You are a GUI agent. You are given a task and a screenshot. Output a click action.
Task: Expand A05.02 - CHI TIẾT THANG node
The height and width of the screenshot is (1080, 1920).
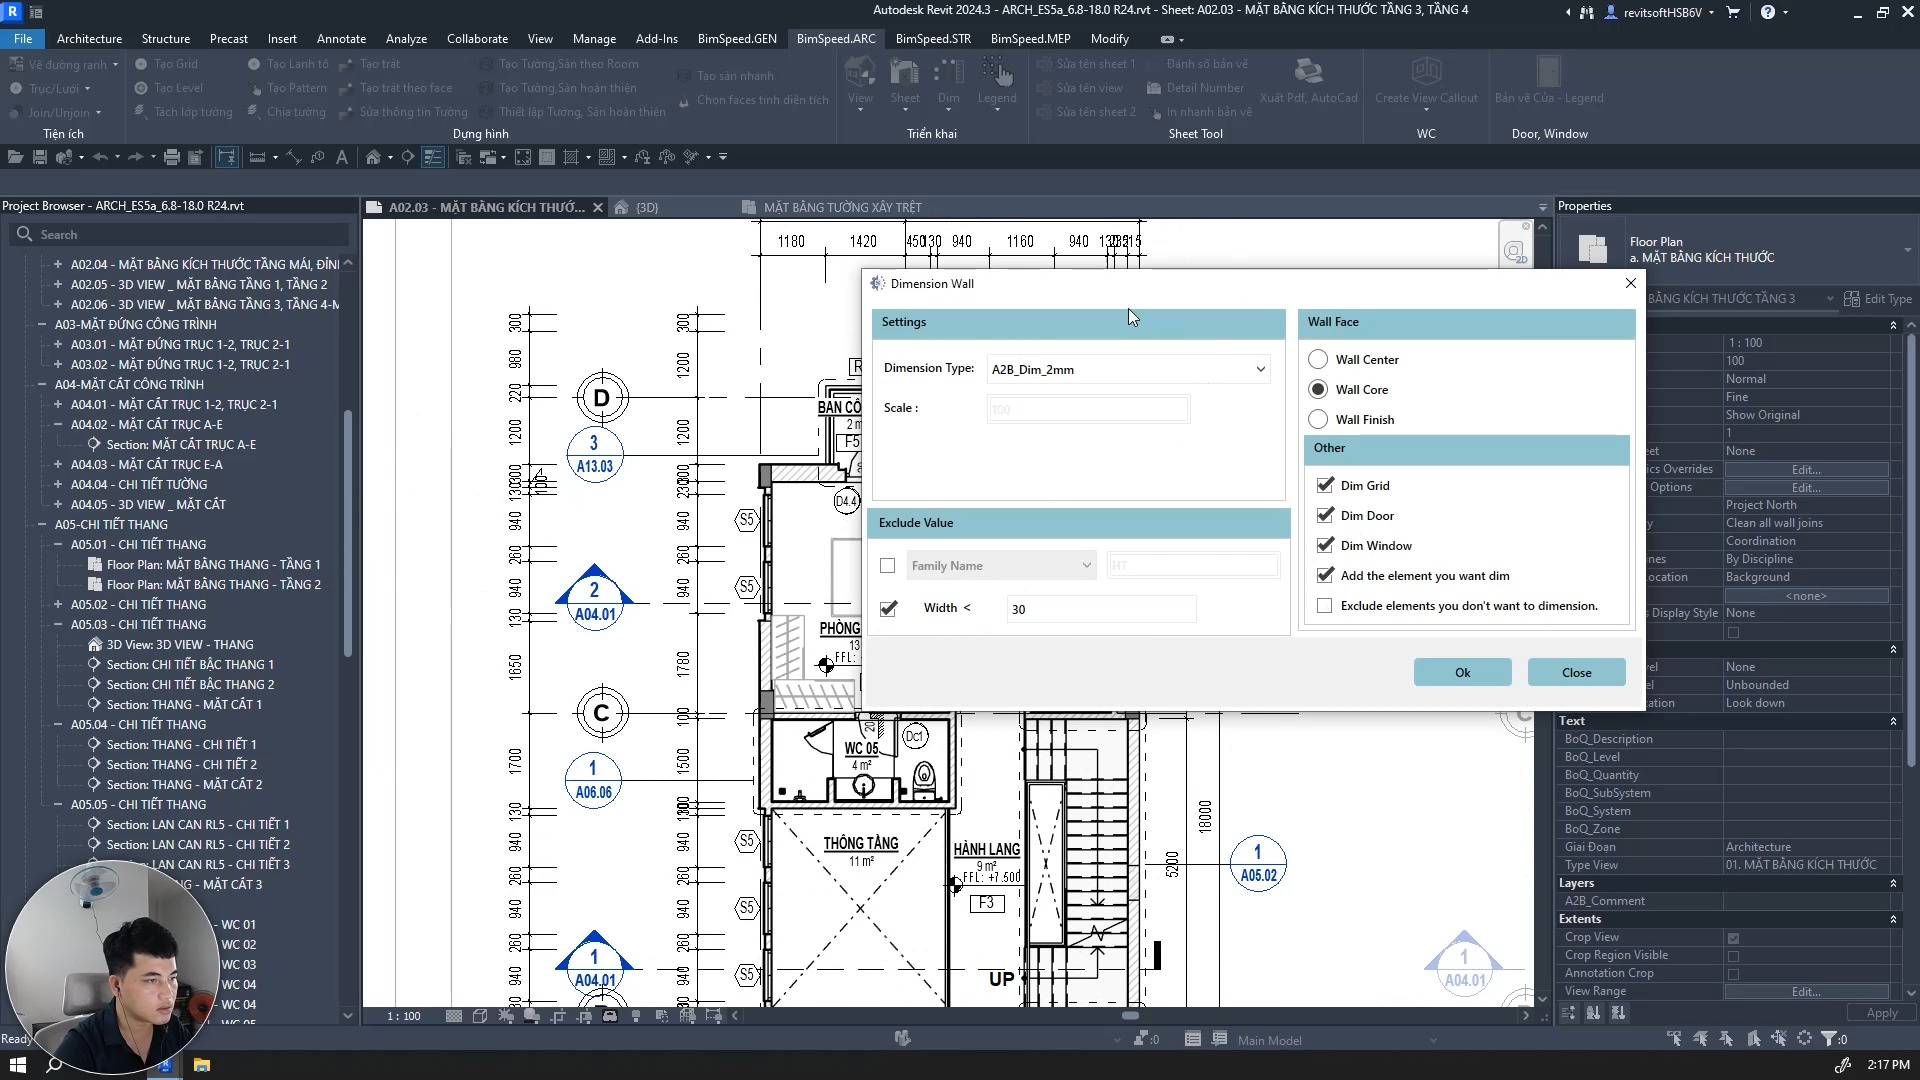58,604
